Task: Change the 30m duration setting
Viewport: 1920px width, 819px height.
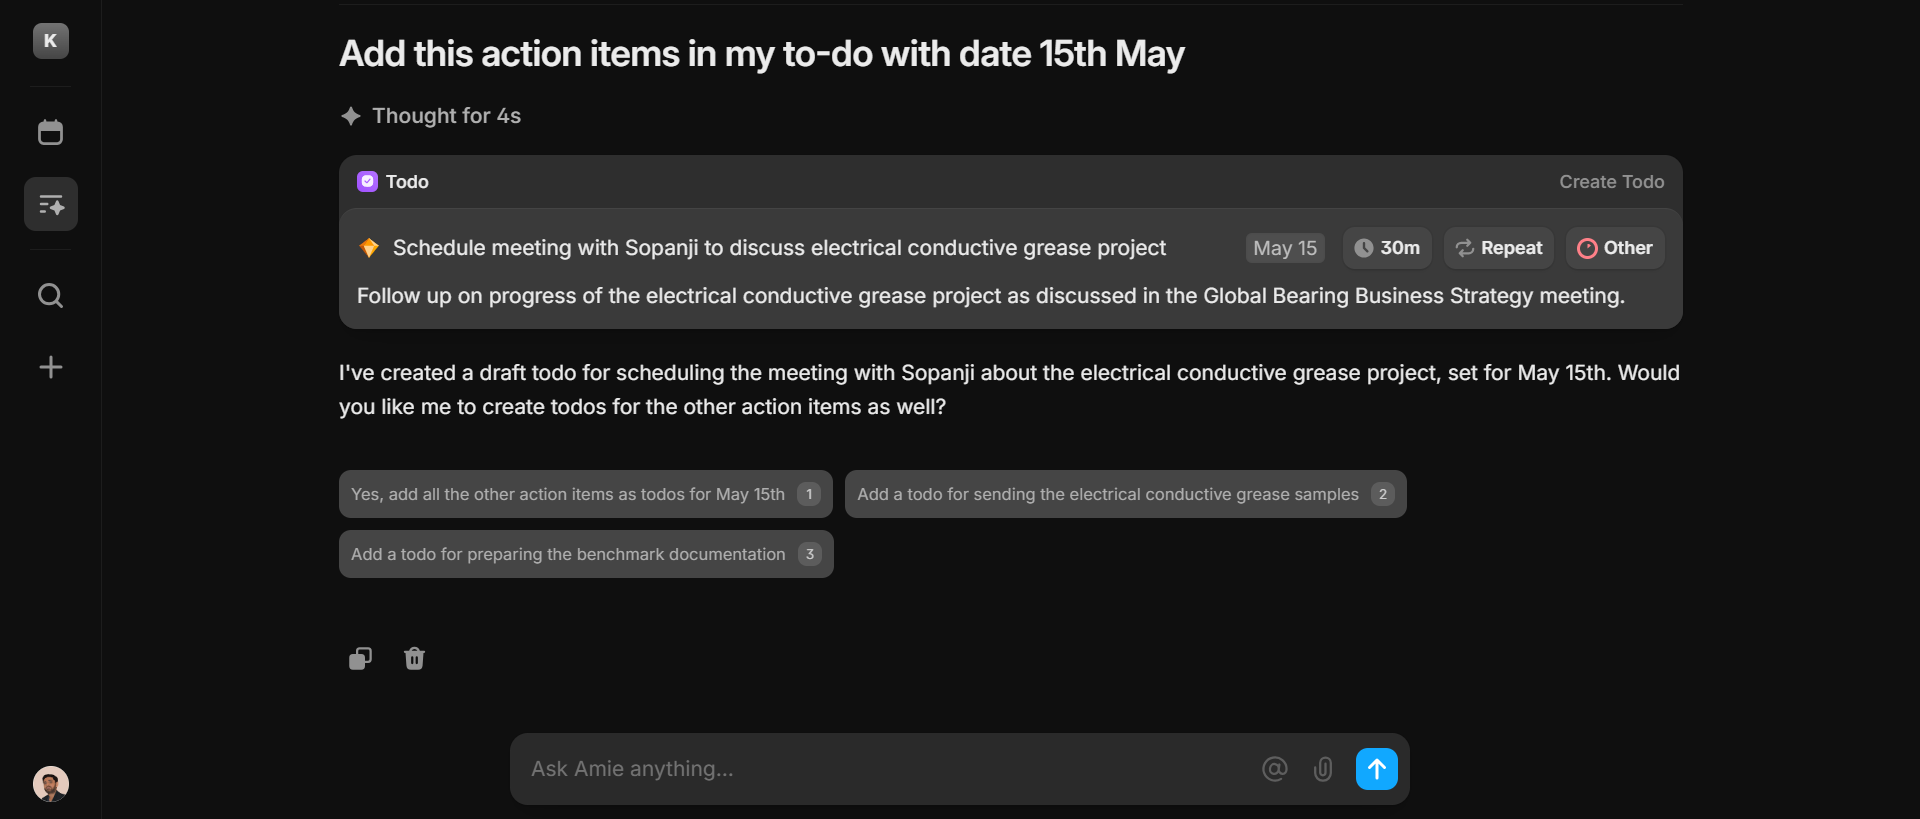Action: point(1387,248)
